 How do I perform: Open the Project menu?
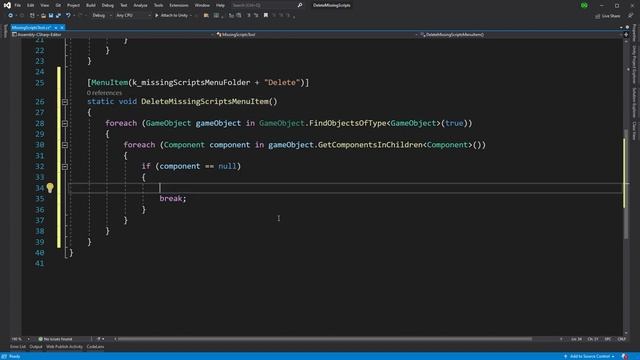coord(73,5)
